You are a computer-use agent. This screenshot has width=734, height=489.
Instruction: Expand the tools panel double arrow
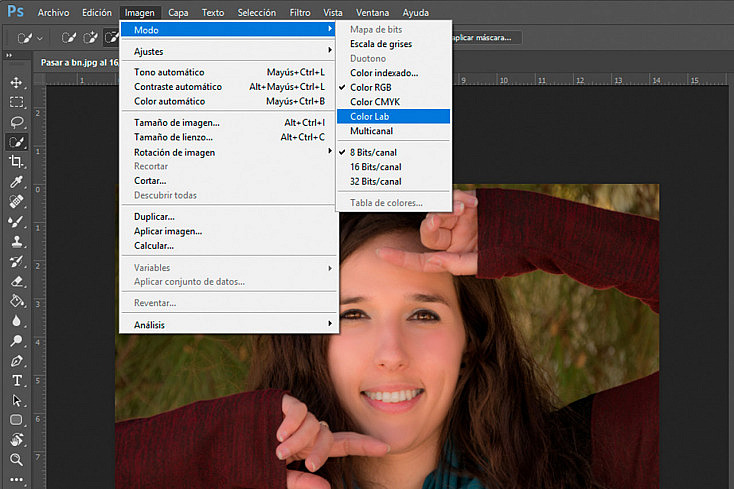9,56
